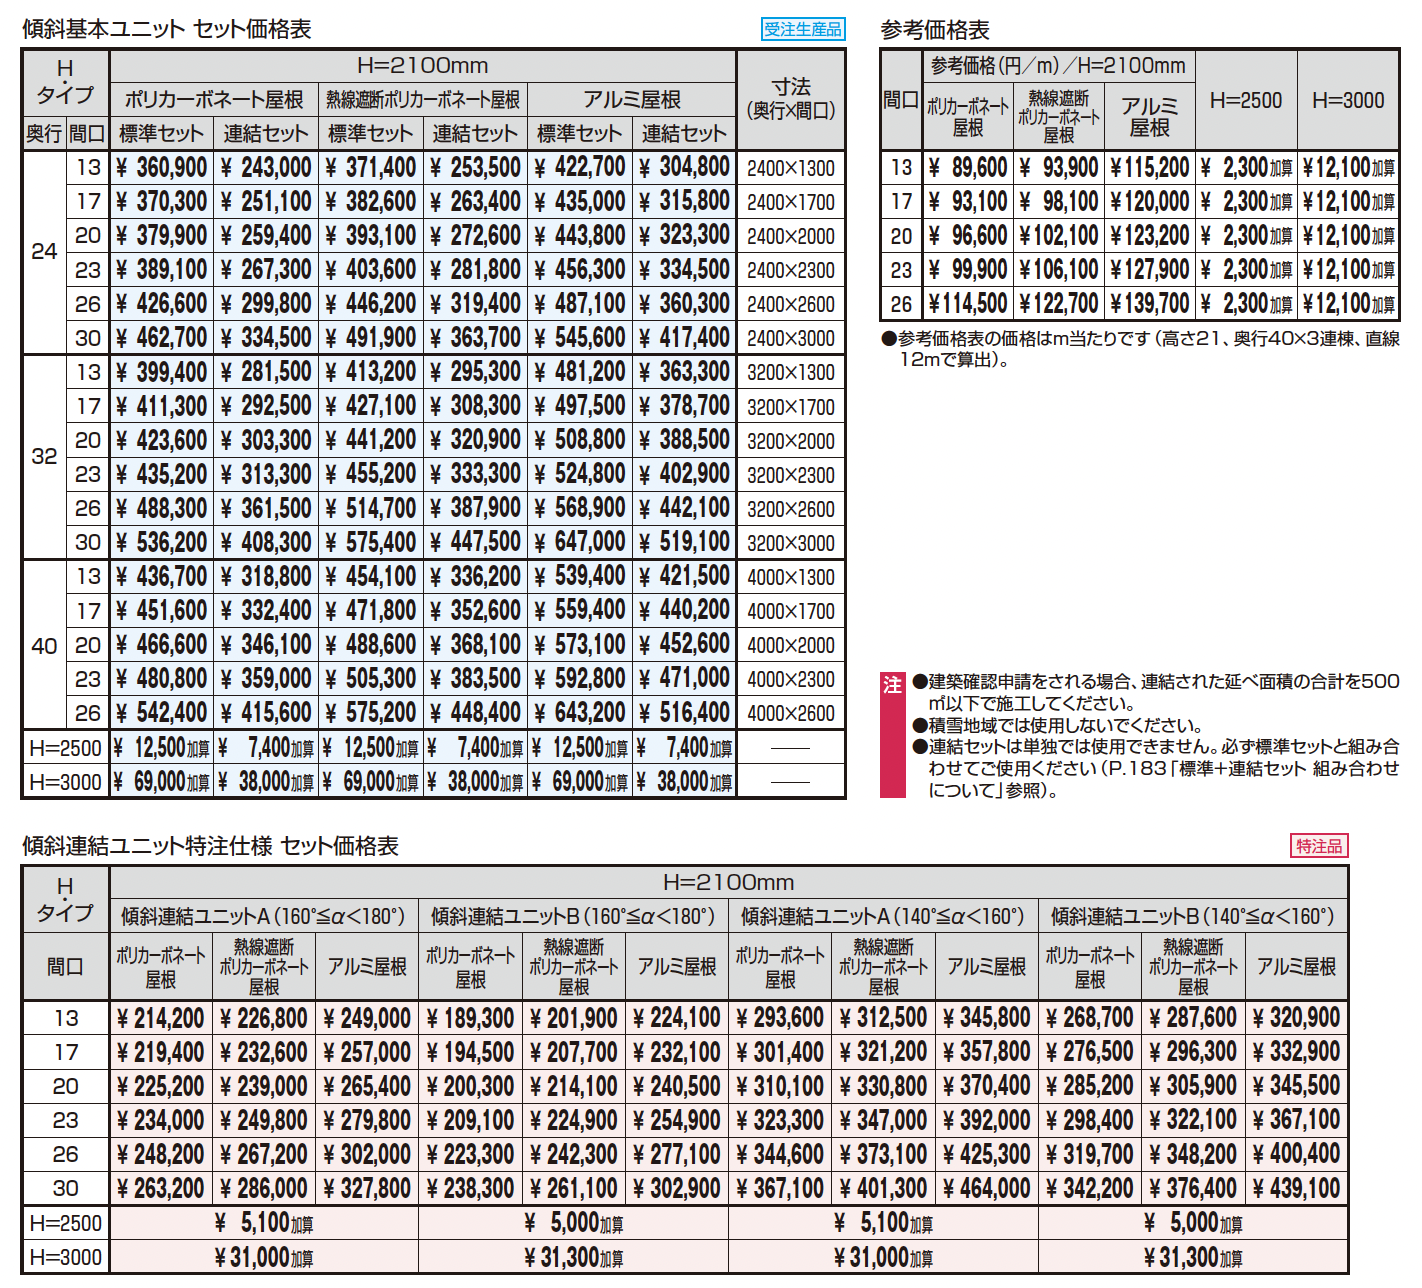
Task: Click the price ¥ 422,700 cell
Action: 580,167
